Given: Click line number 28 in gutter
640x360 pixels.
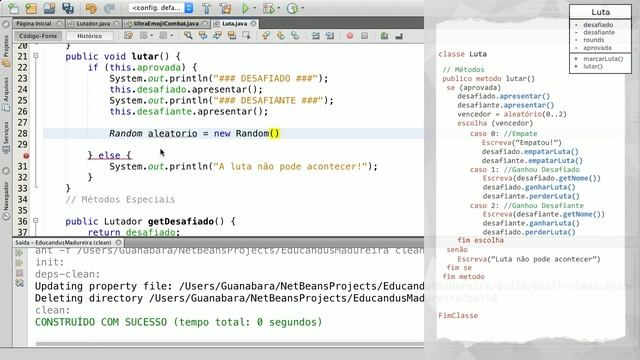Looking at the screenshot, I should click(22, 133).
